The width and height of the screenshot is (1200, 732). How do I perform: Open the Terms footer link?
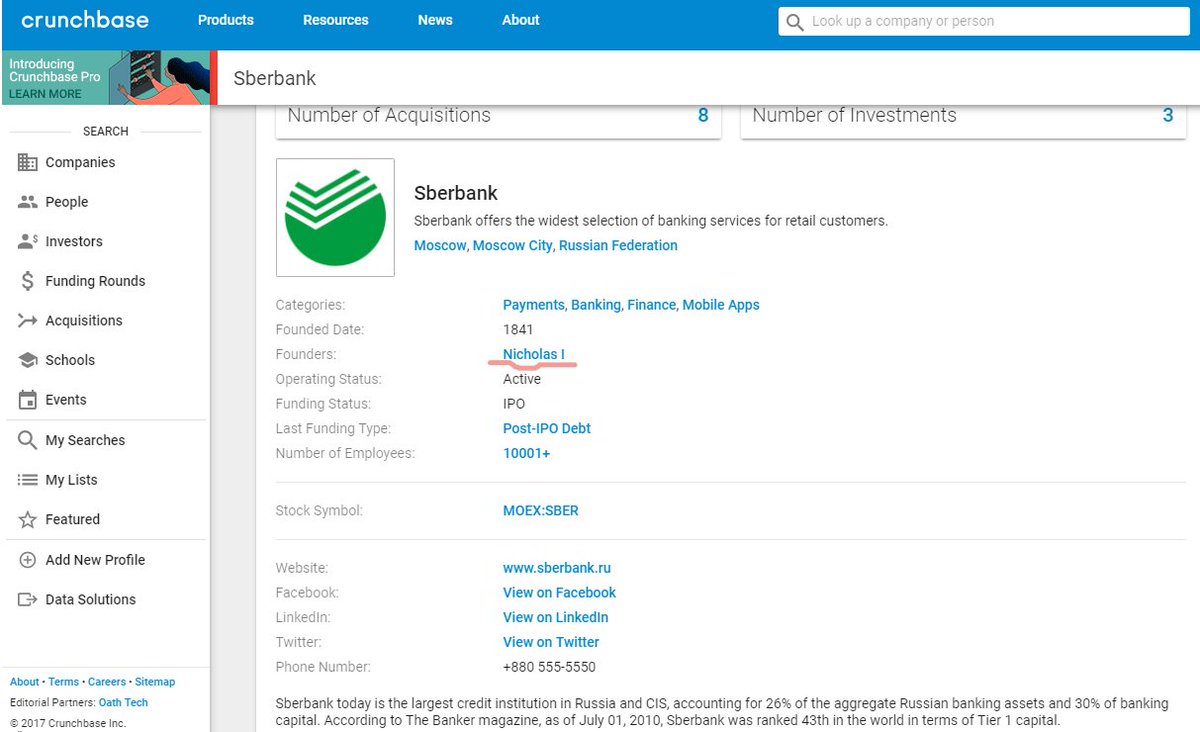click(64, 682)
